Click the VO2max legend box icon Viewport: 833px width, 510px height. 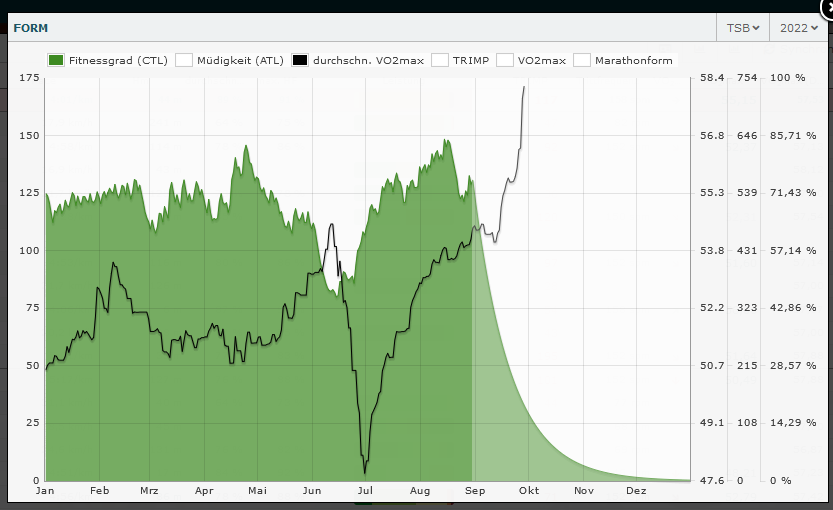pos(505,60)
